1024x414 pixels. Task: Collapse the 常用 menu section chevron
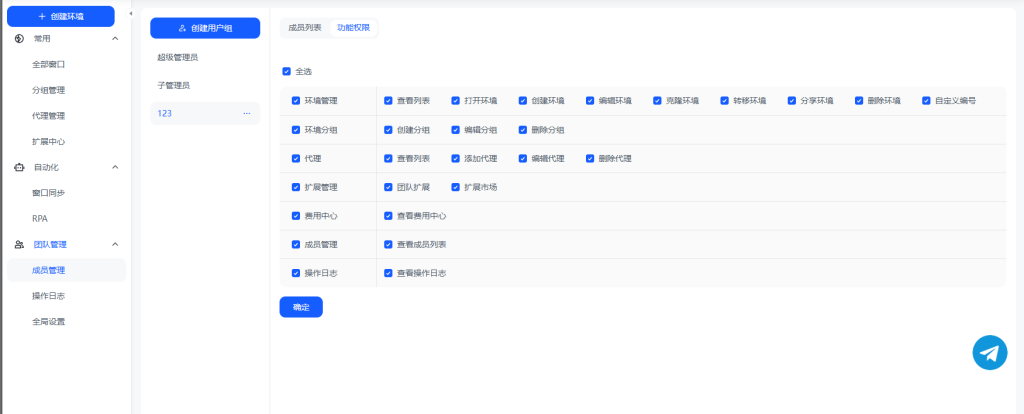[x=114, y=38]
